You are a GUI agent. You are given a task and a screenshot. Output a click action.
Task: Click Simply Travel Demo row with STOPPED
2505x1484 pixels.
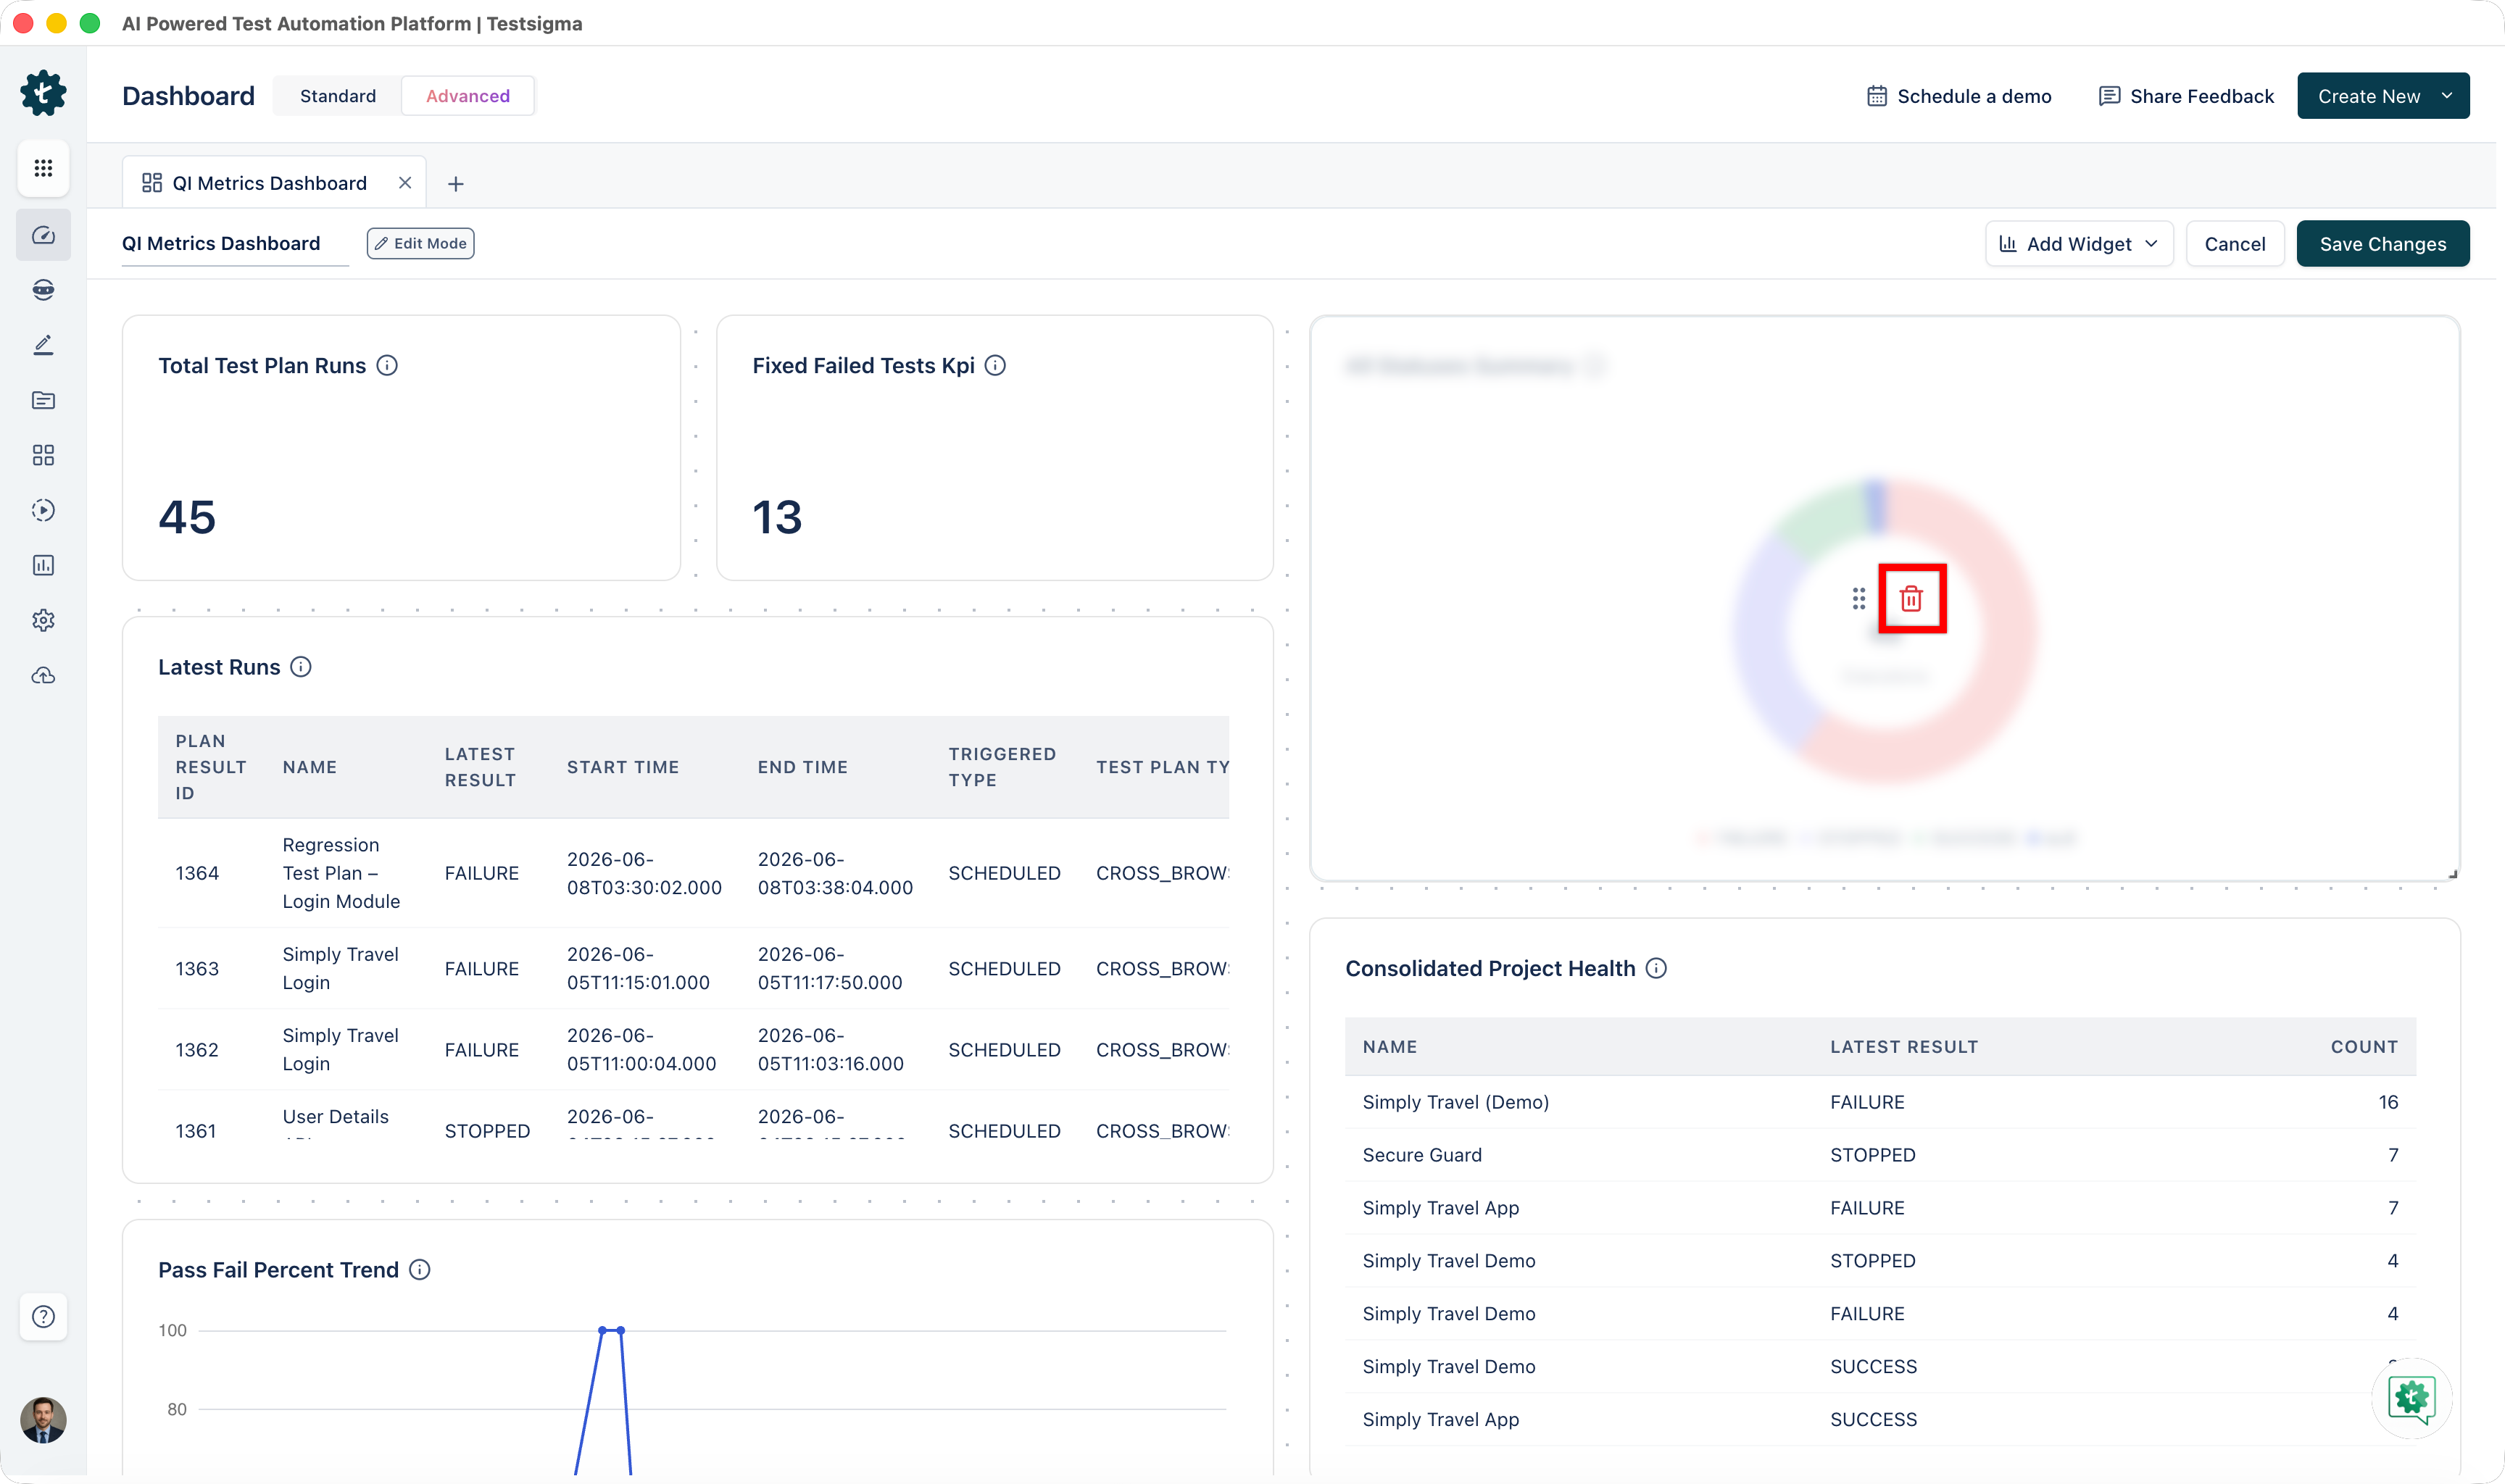click(x=1880, y=1261)
